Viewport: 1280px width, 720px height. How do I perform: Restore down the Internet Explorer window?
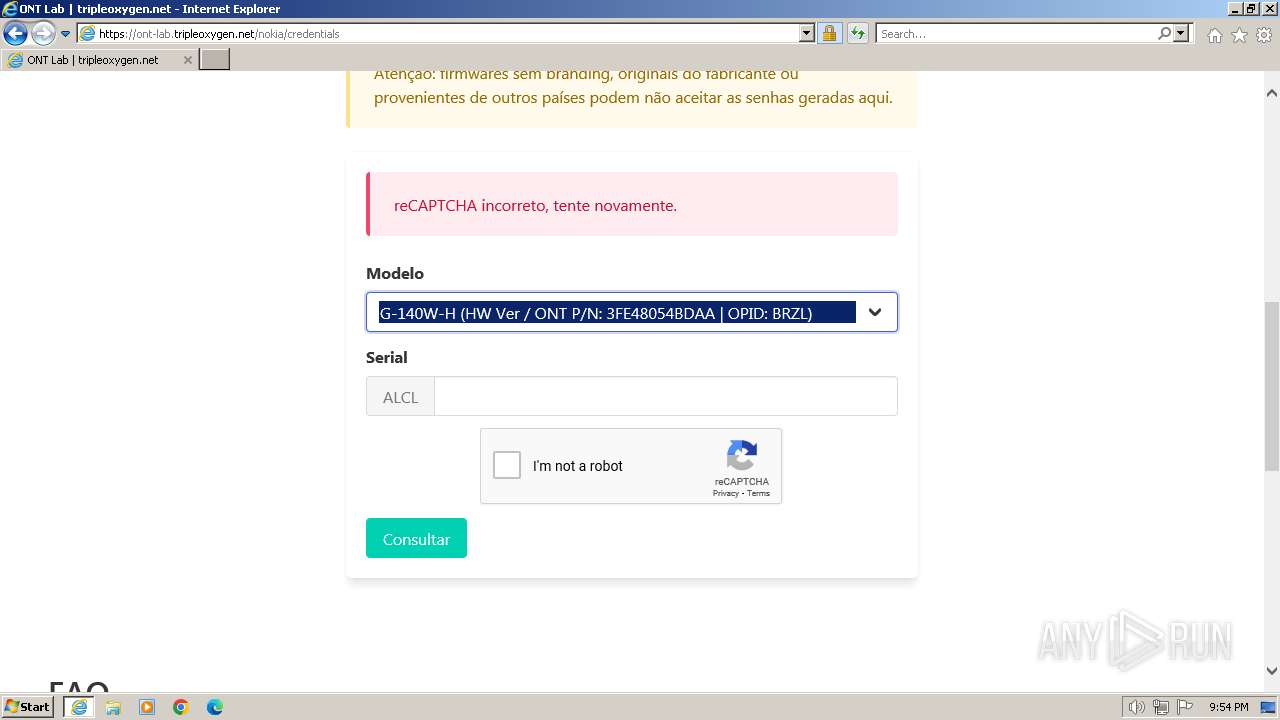tap(1251, 8)
